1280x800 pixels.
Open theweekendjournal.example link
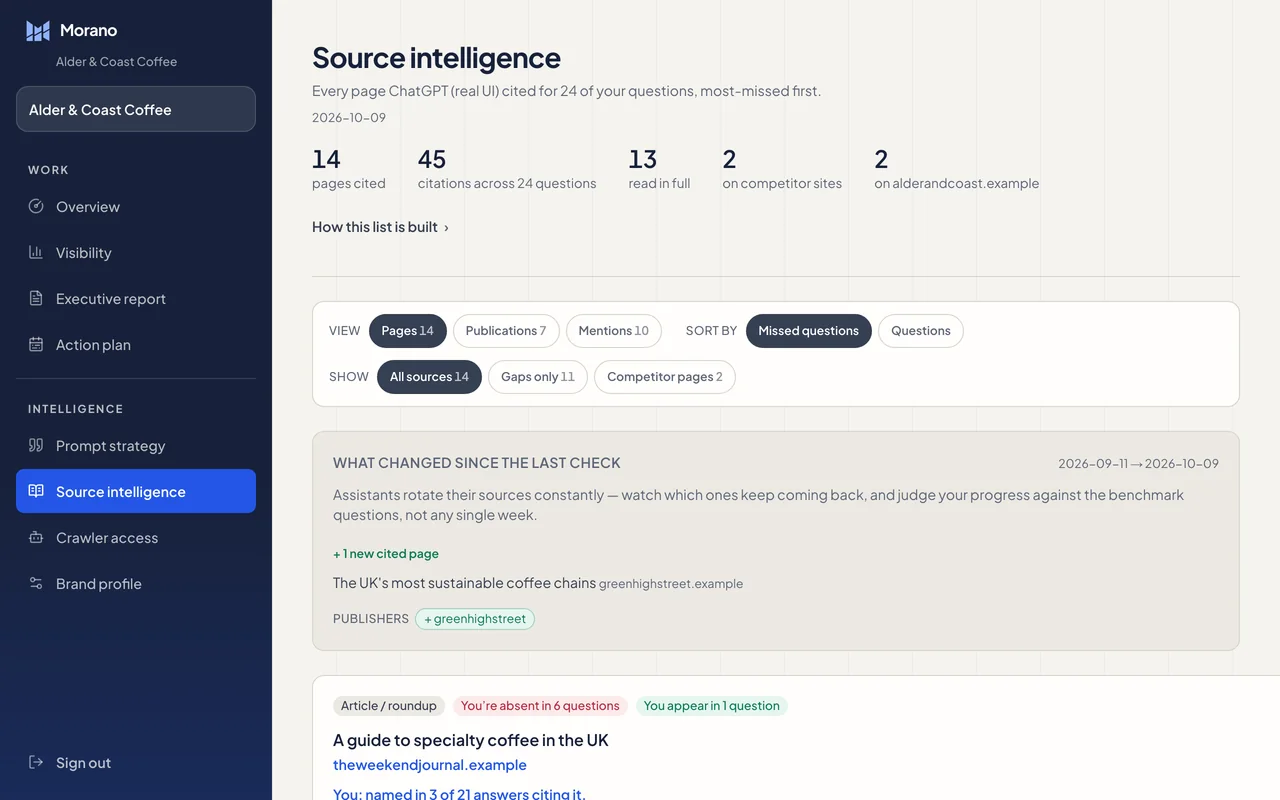point(430,765)
